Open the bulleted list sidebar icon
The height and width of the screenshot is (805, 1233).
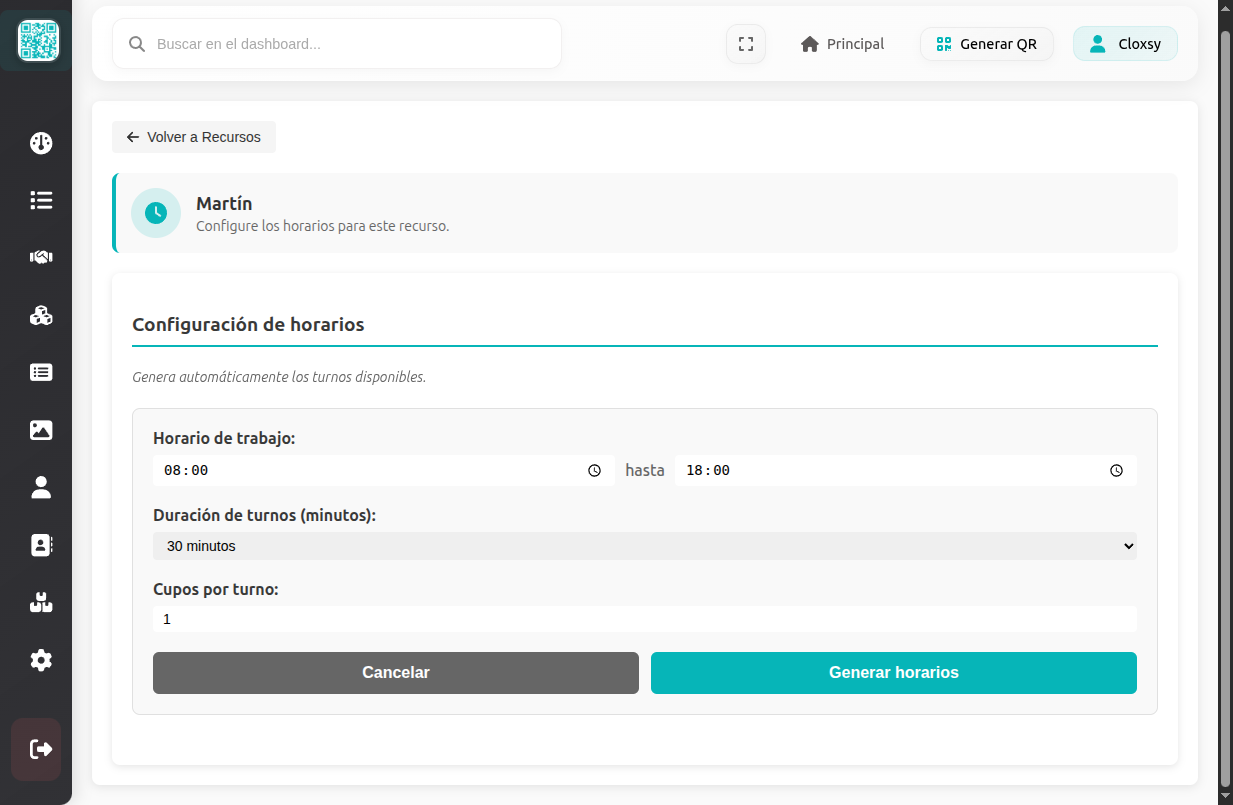[x=41, y=200]
